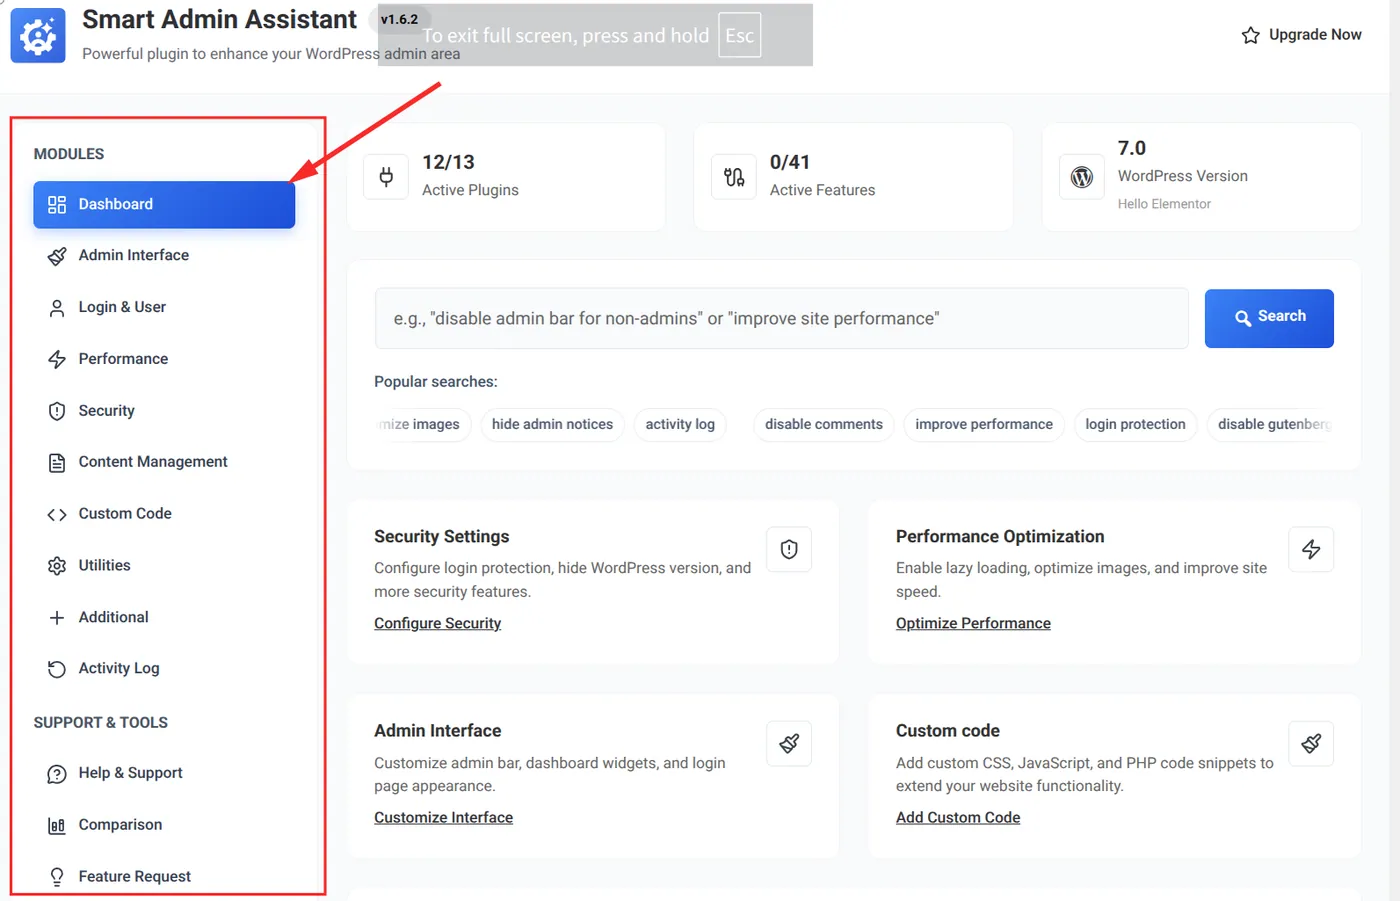Open Help & Support
This screenshot has height=901, width=1400.
tap(164, 774)
